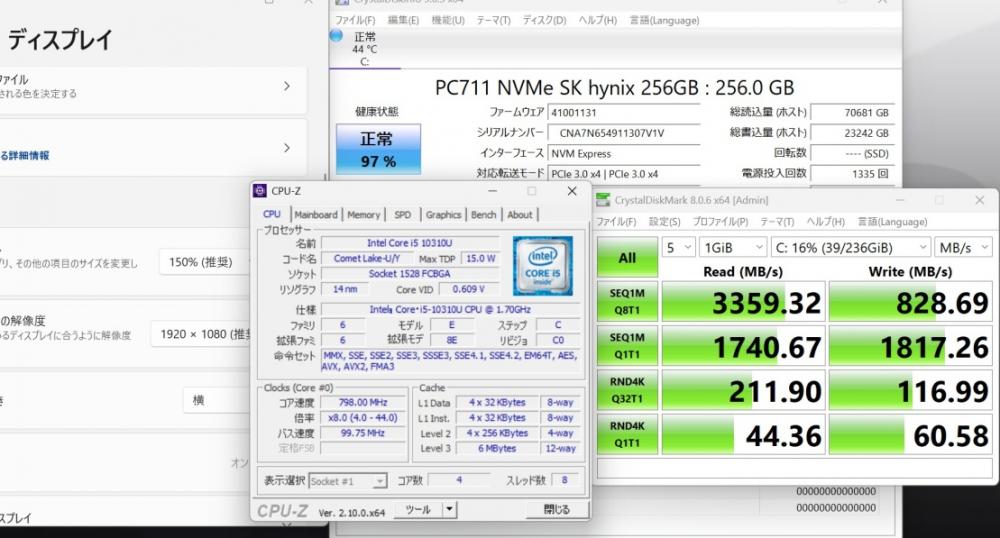
Task: Open テーマ(T) menu in CrystalDiskMark
Action: coord(777,222)
